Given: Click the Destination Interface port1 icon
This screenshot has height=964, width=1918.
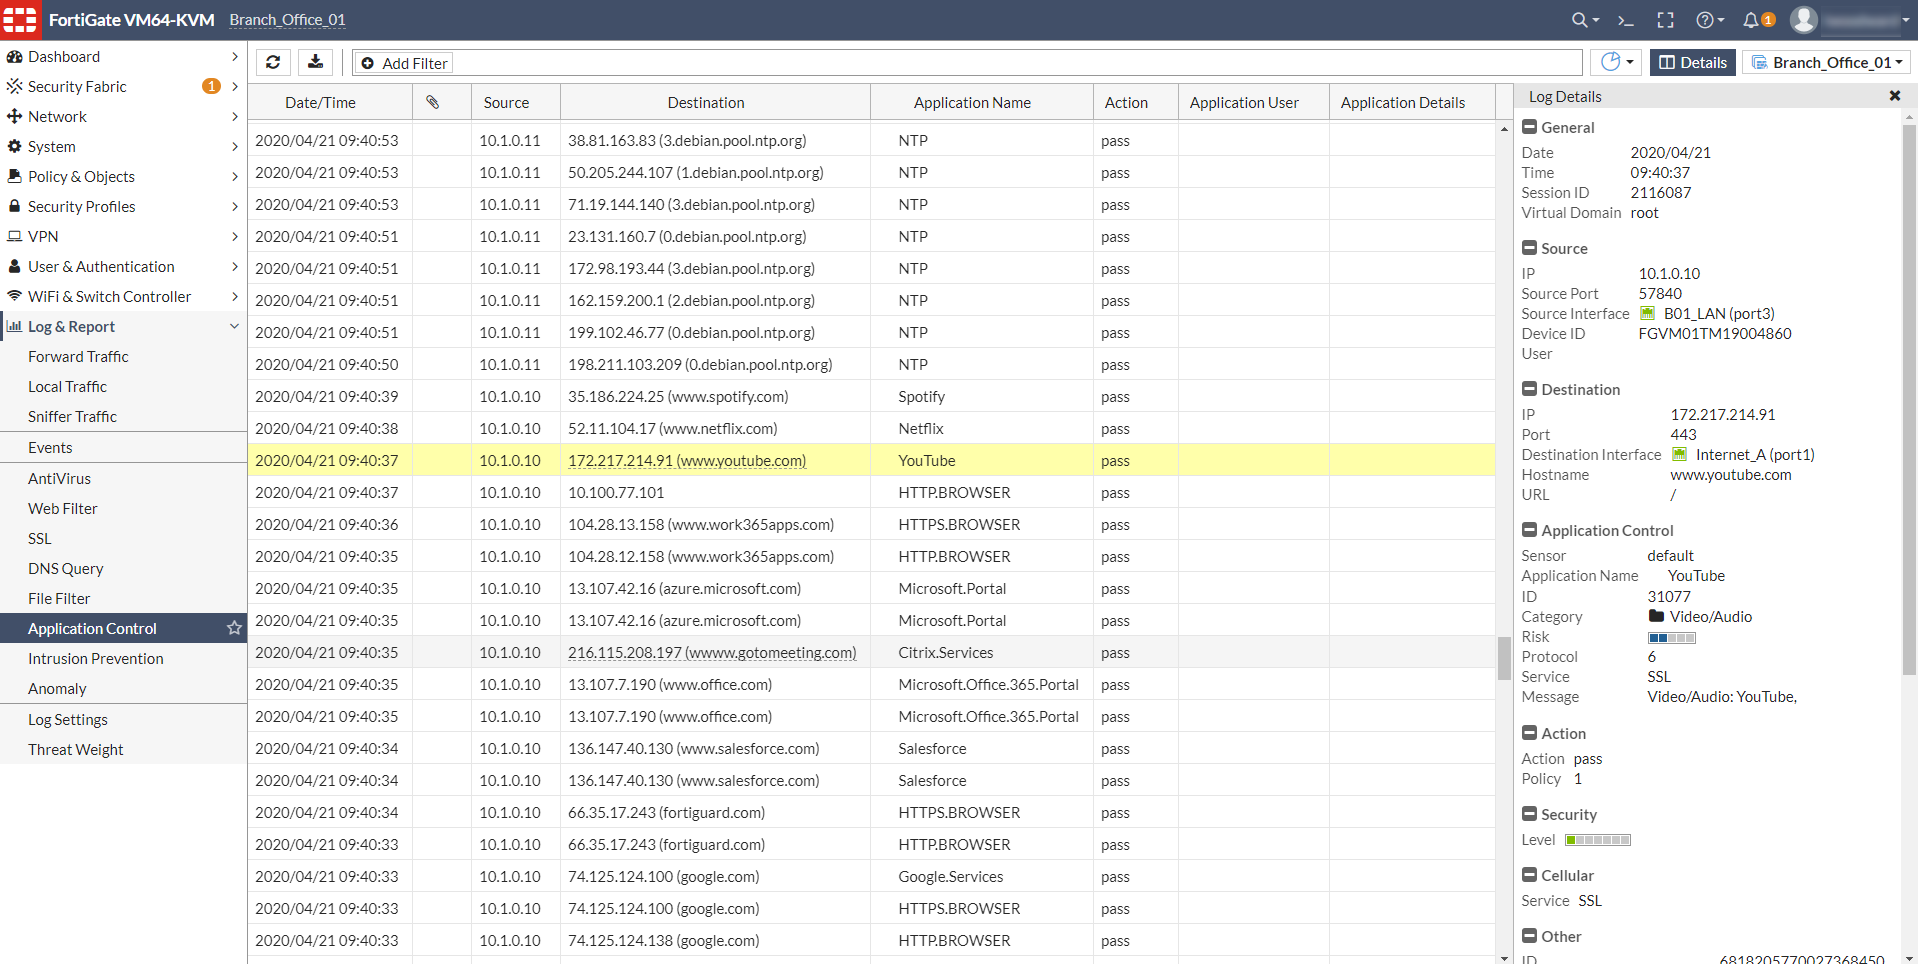Looking at the screenshot, I should (x=1679, y=455).
